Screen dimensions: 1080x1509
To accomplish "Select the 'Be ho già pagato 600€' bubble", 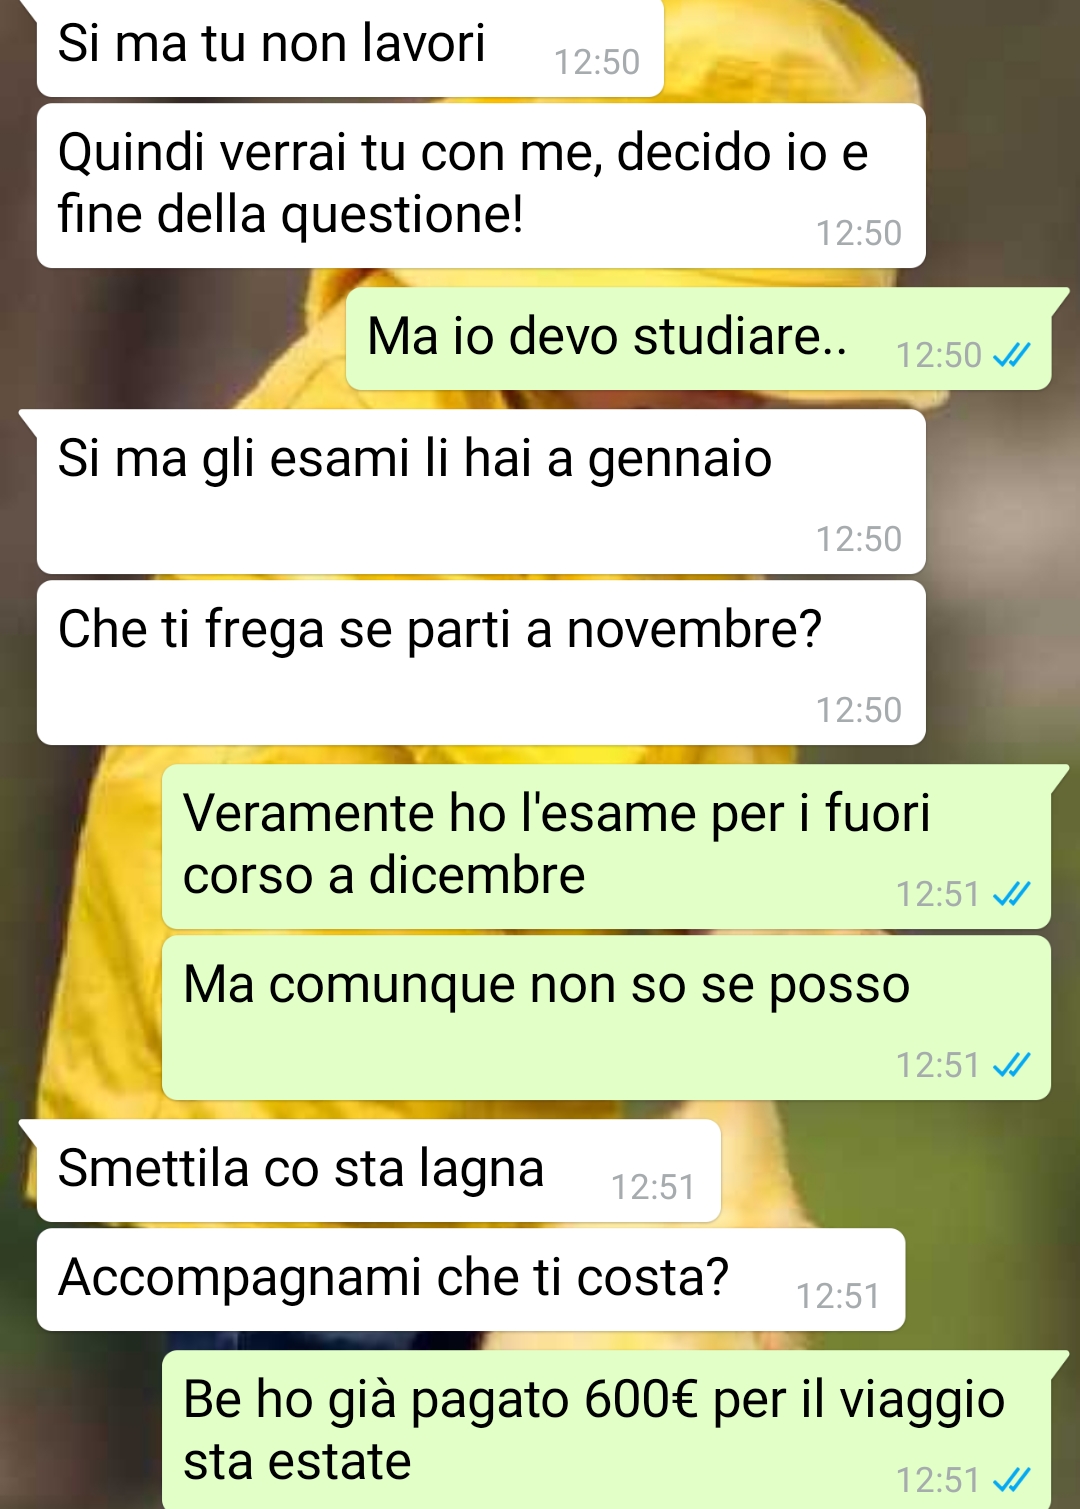I will (x=606, y=1430).
